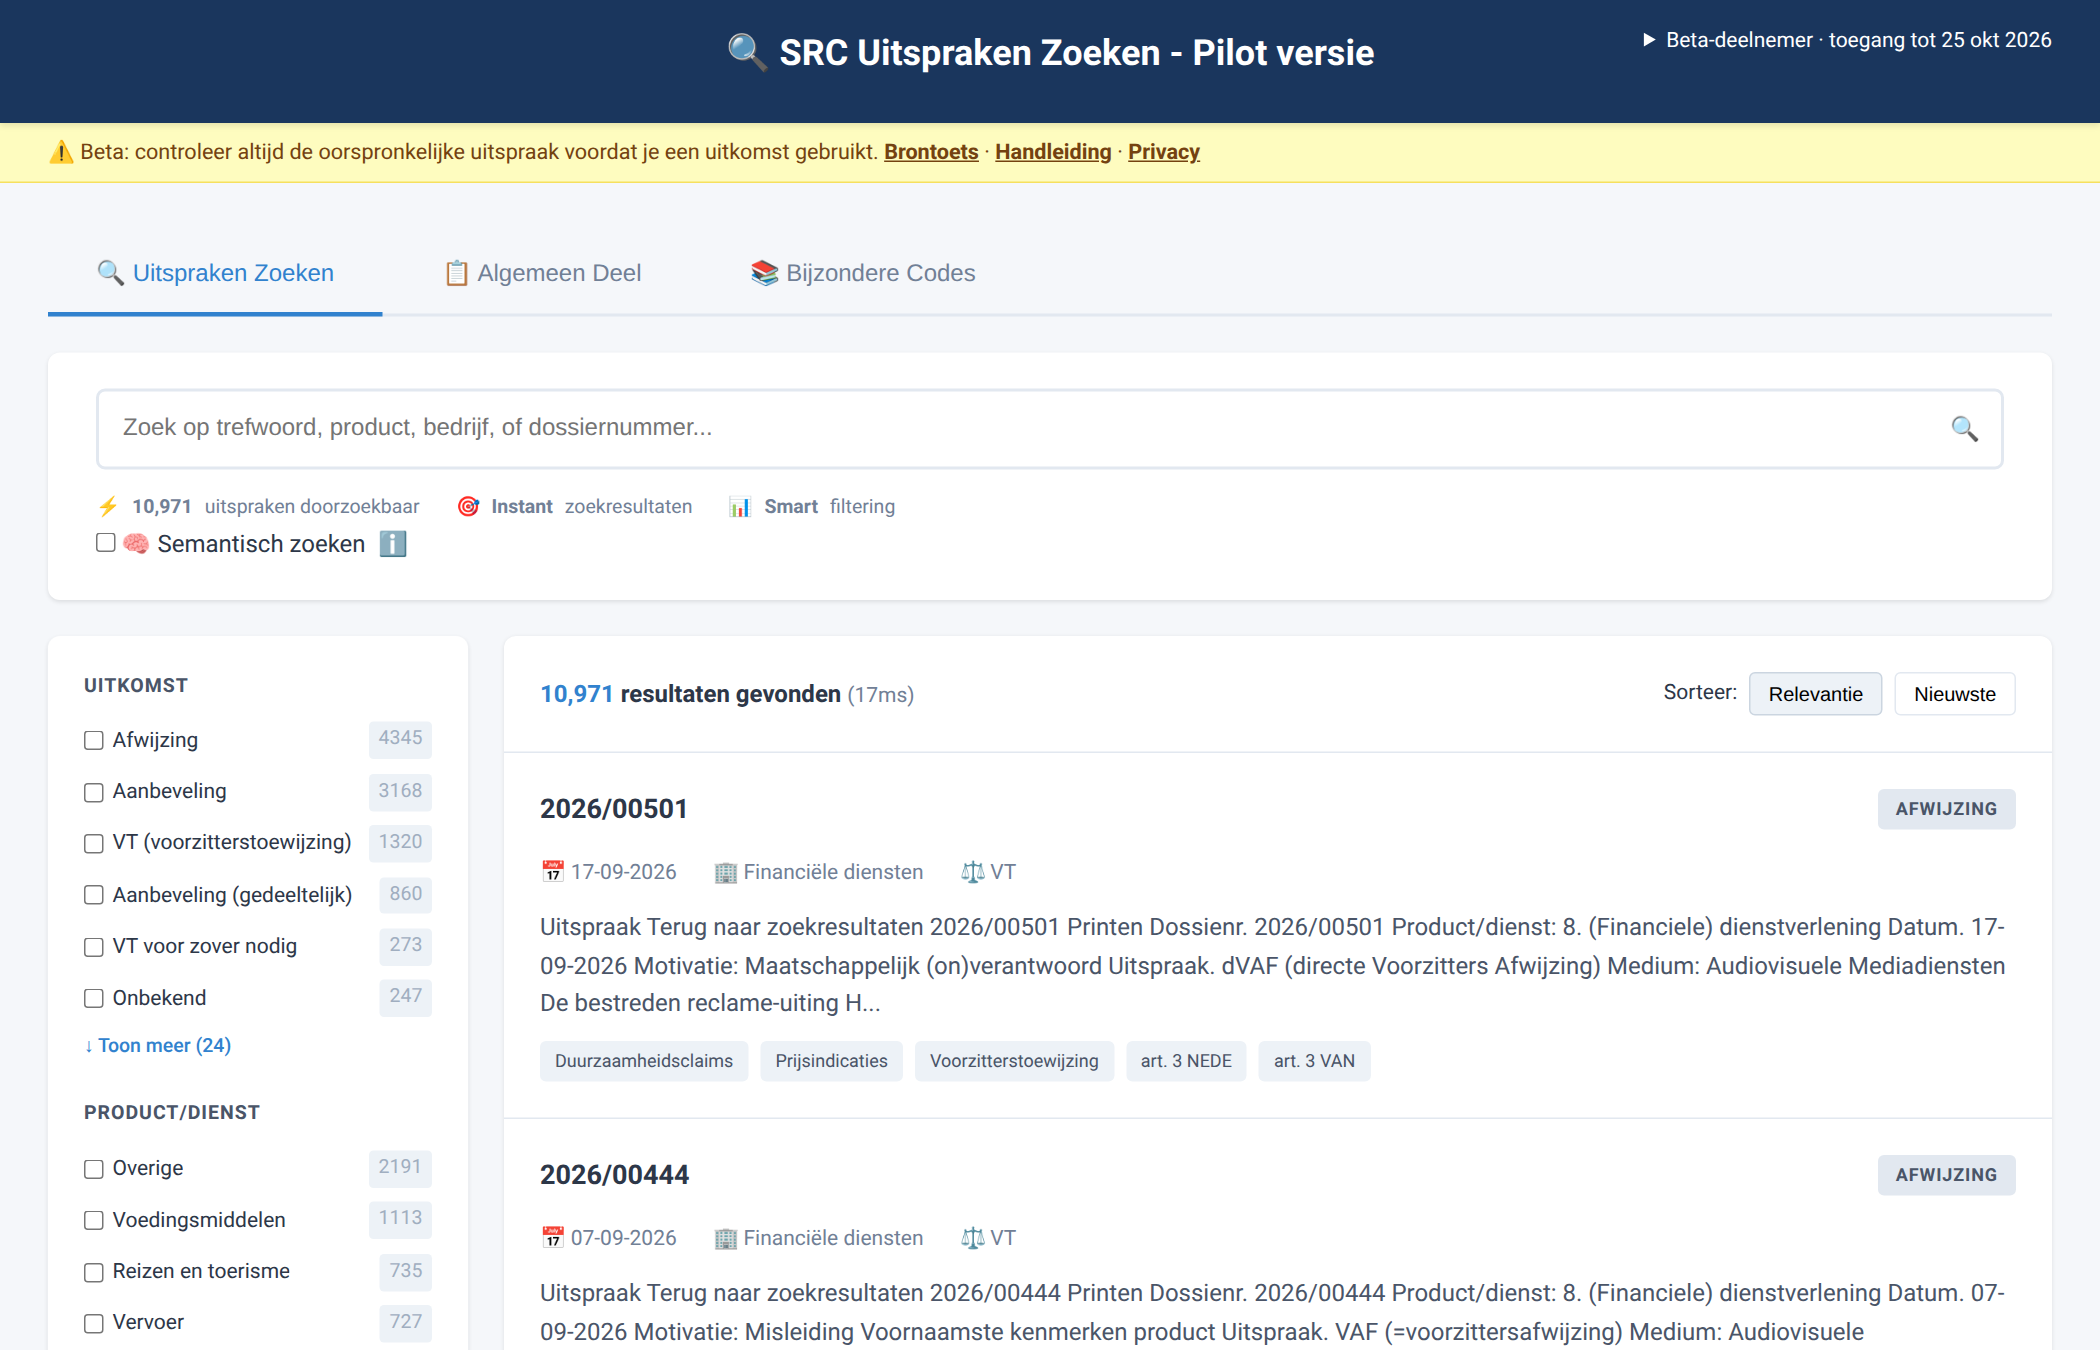Check the Afwijzing outcome filter
Image resolution: width=2100 pixels, height=1350 pixels.
(94, 741)
